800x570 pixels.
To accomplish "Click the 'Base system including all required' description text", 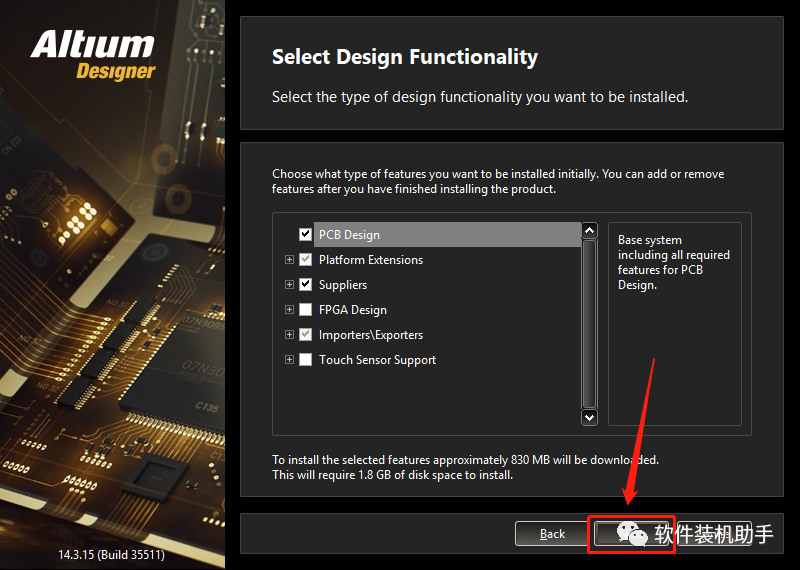I will pyautogui.click(x=673, y=262).
